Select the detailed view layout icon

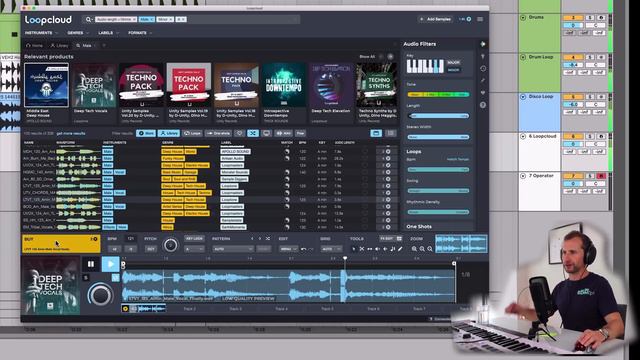tap(376, 133)
